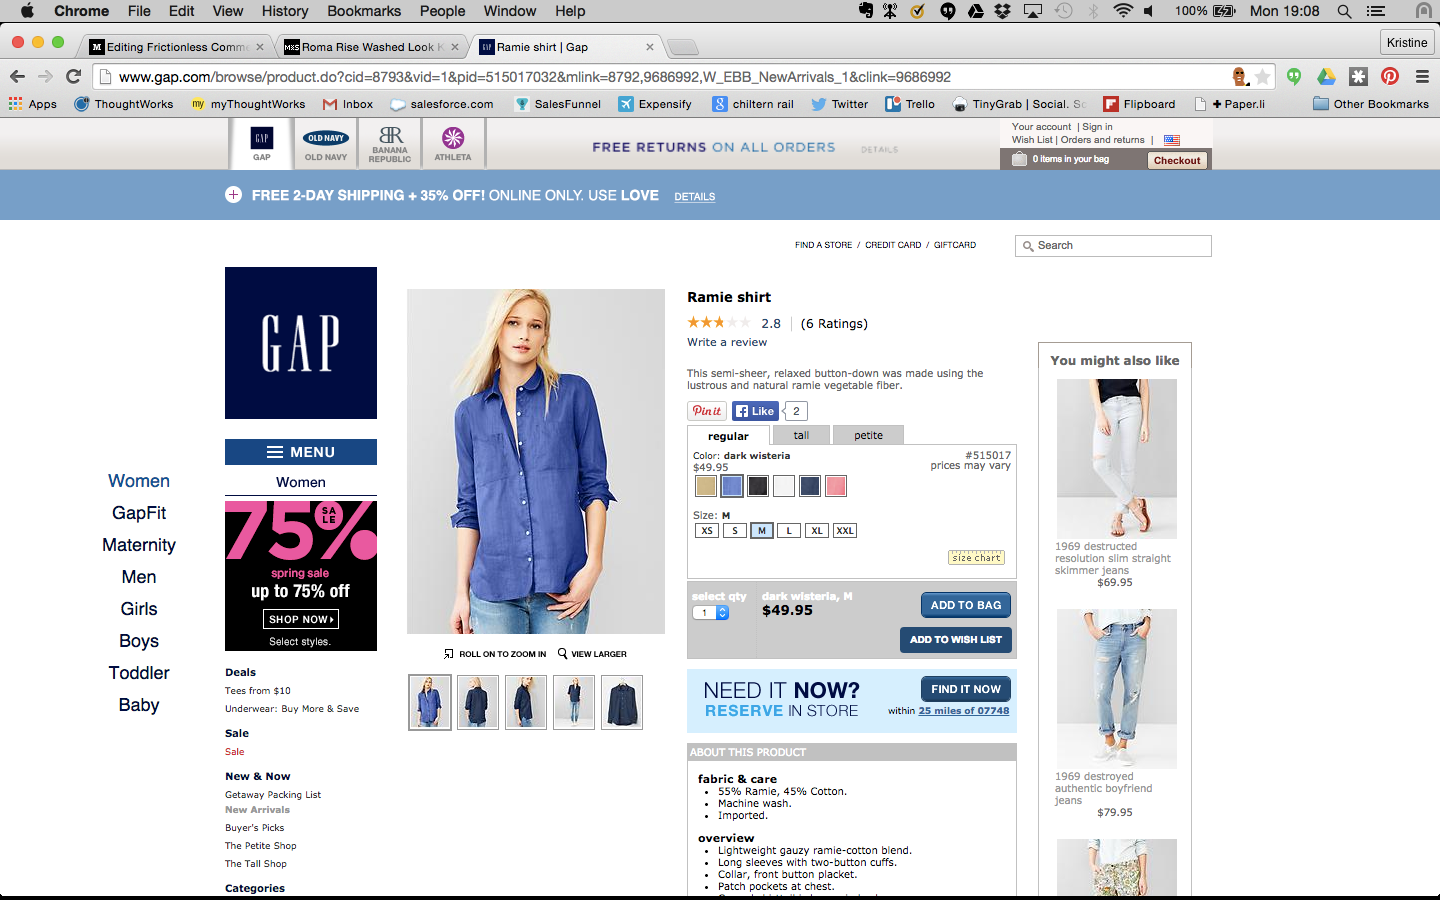Viewport: 1440px width, 900px height.
Task: Open the Kristine profile switcher
Action: tap(1407, 42)
